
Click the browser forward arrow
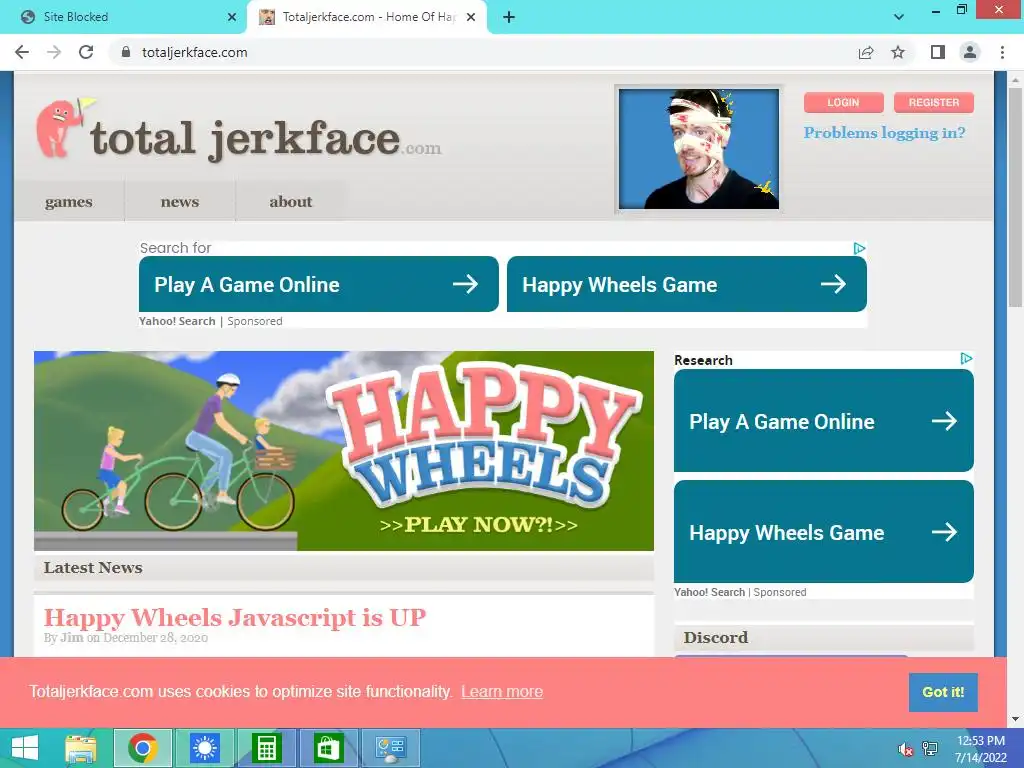(54, 52)
